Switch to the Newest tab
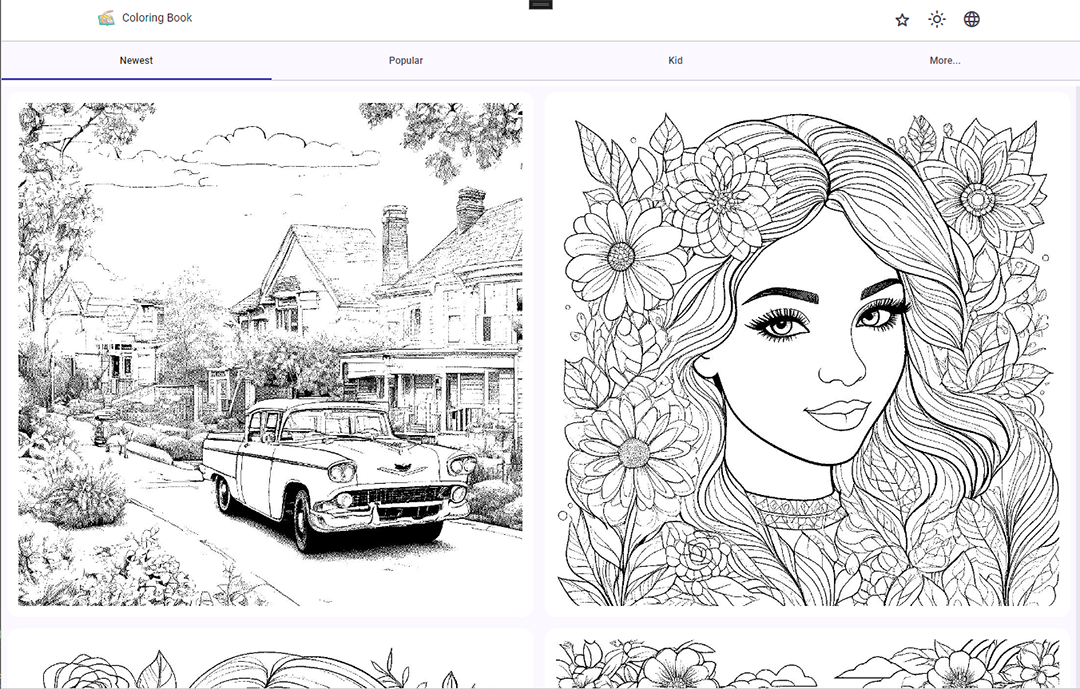1080x689 pixels. [136, 61]
